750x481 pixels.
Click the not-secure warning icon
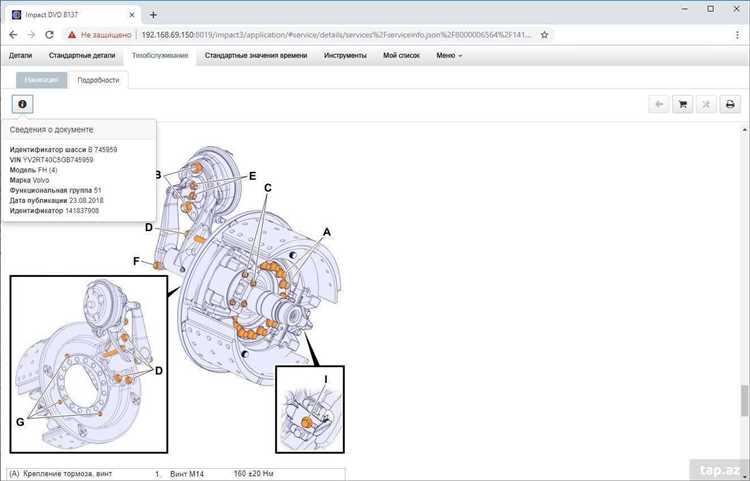pos(72,35)
